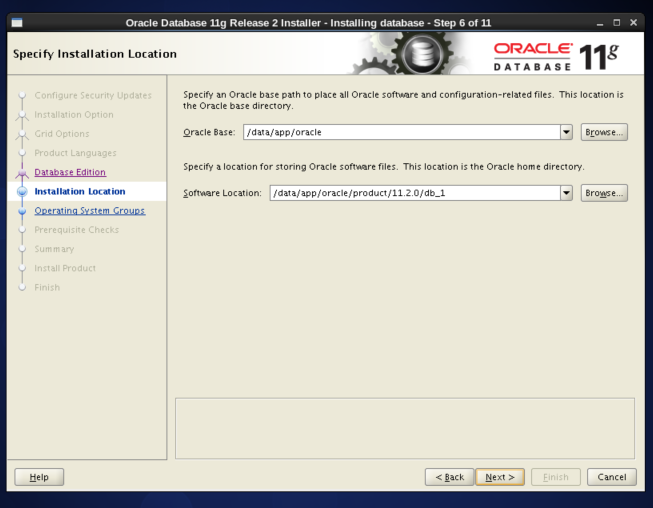
Task: Select the Installation Location step
Action: tap(80, 191)
